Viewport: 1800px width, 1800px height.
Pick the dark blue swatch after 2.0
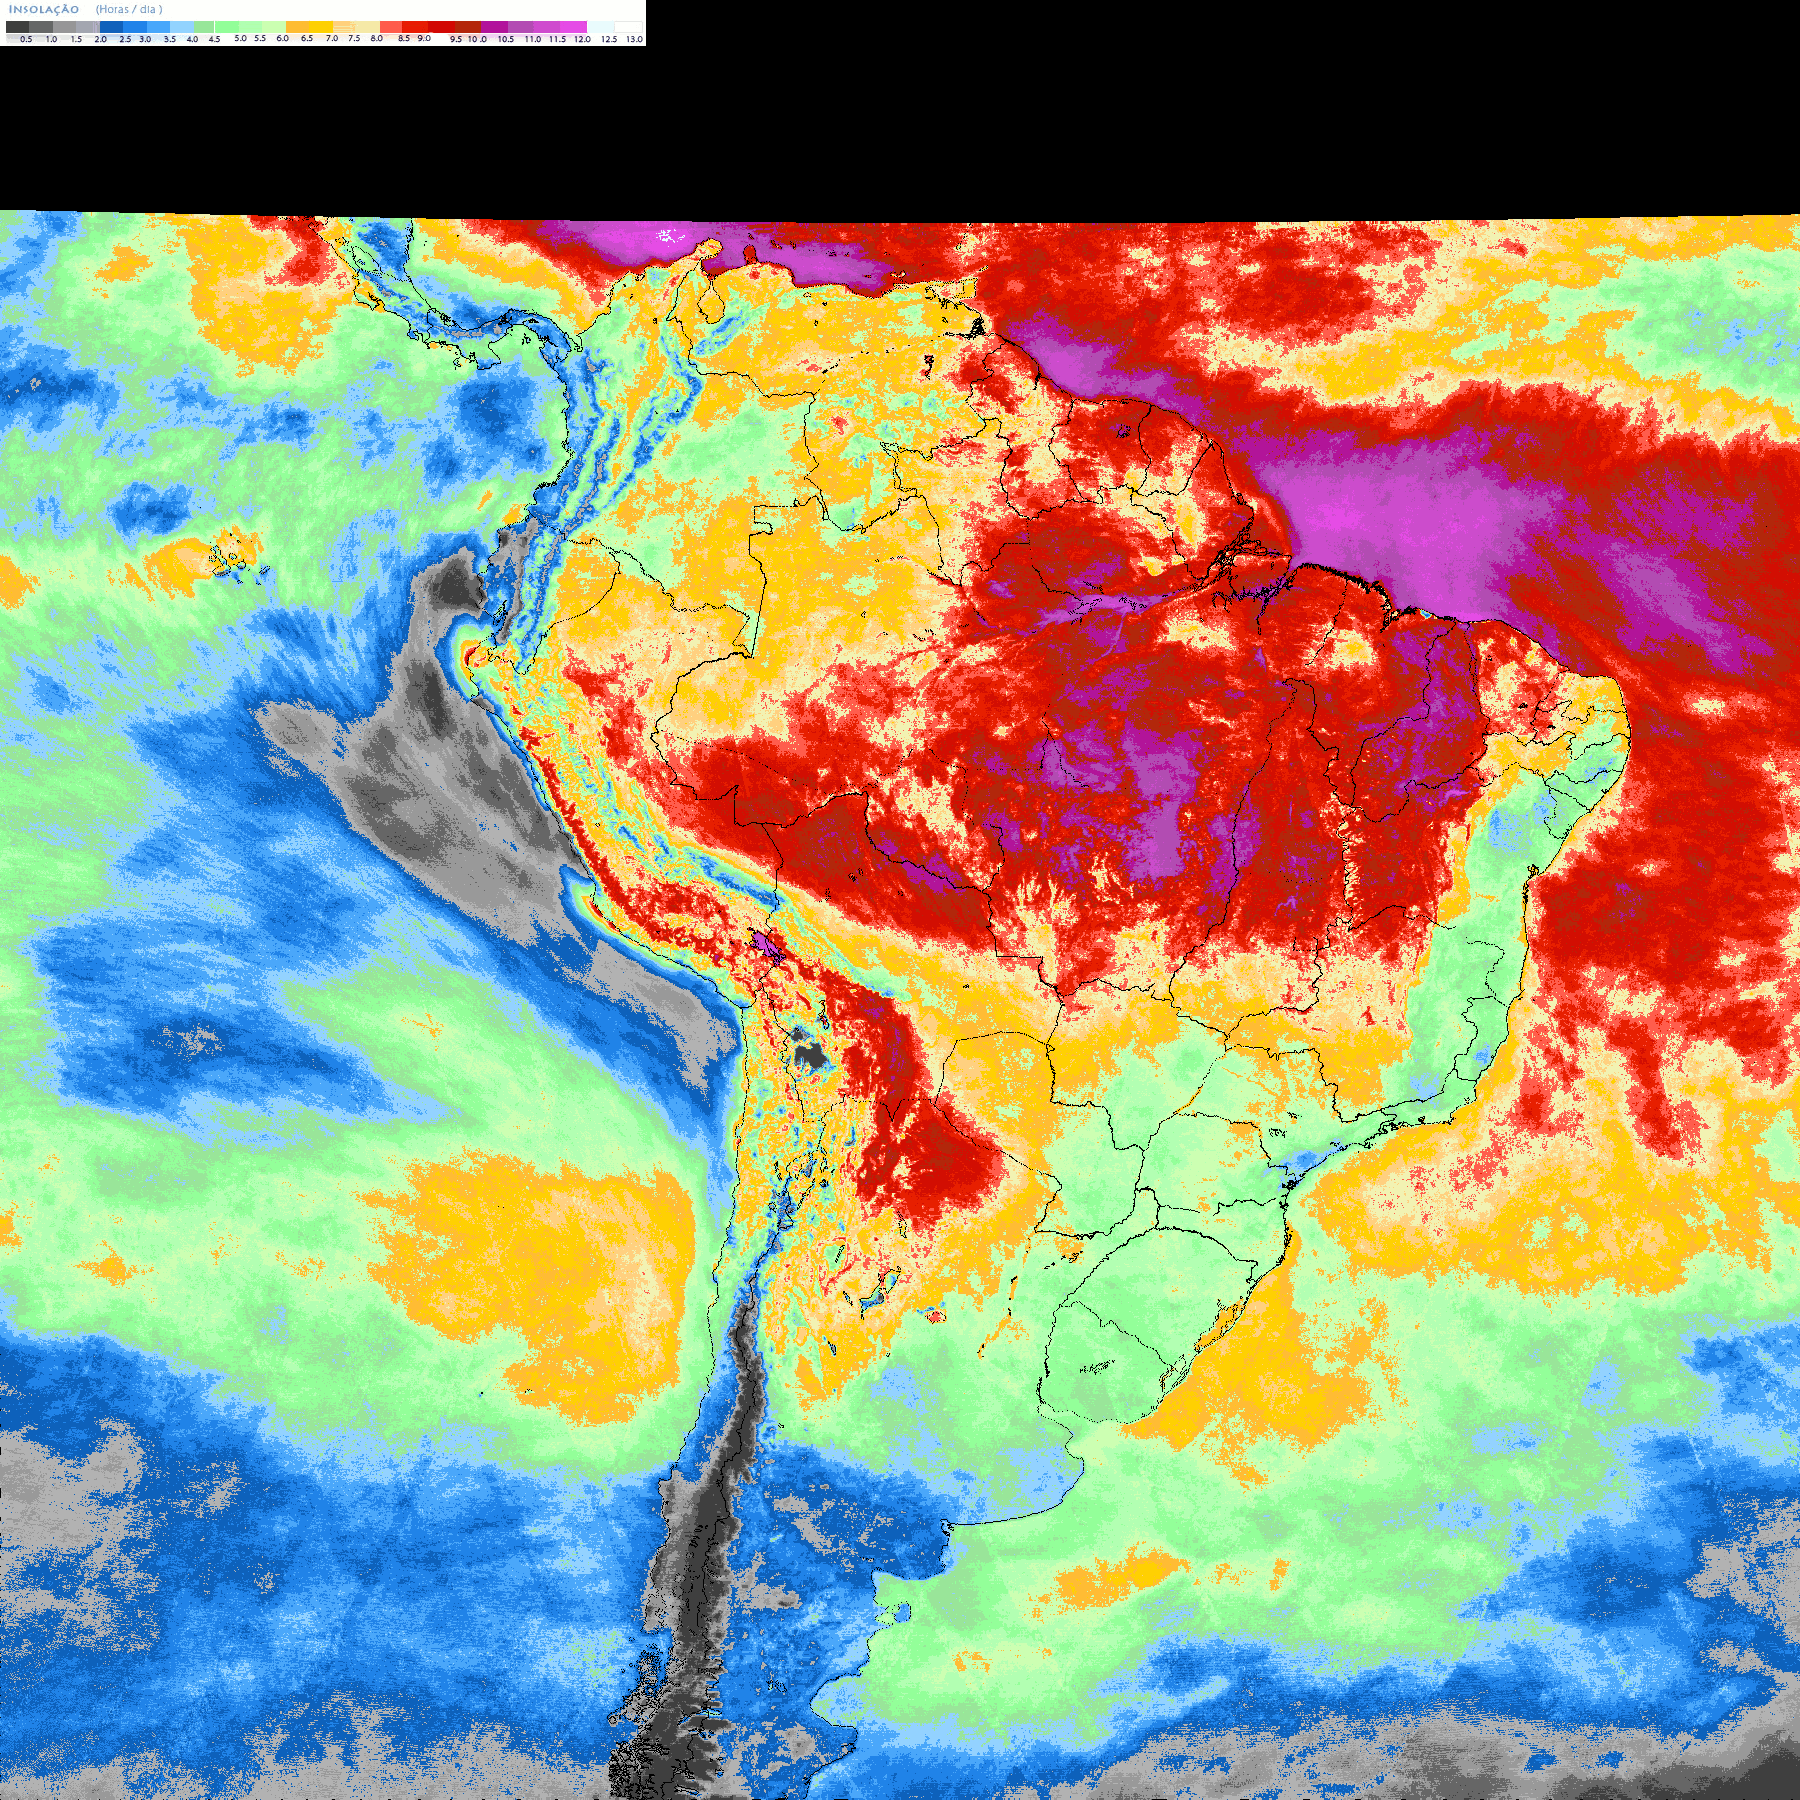[111, 27]
